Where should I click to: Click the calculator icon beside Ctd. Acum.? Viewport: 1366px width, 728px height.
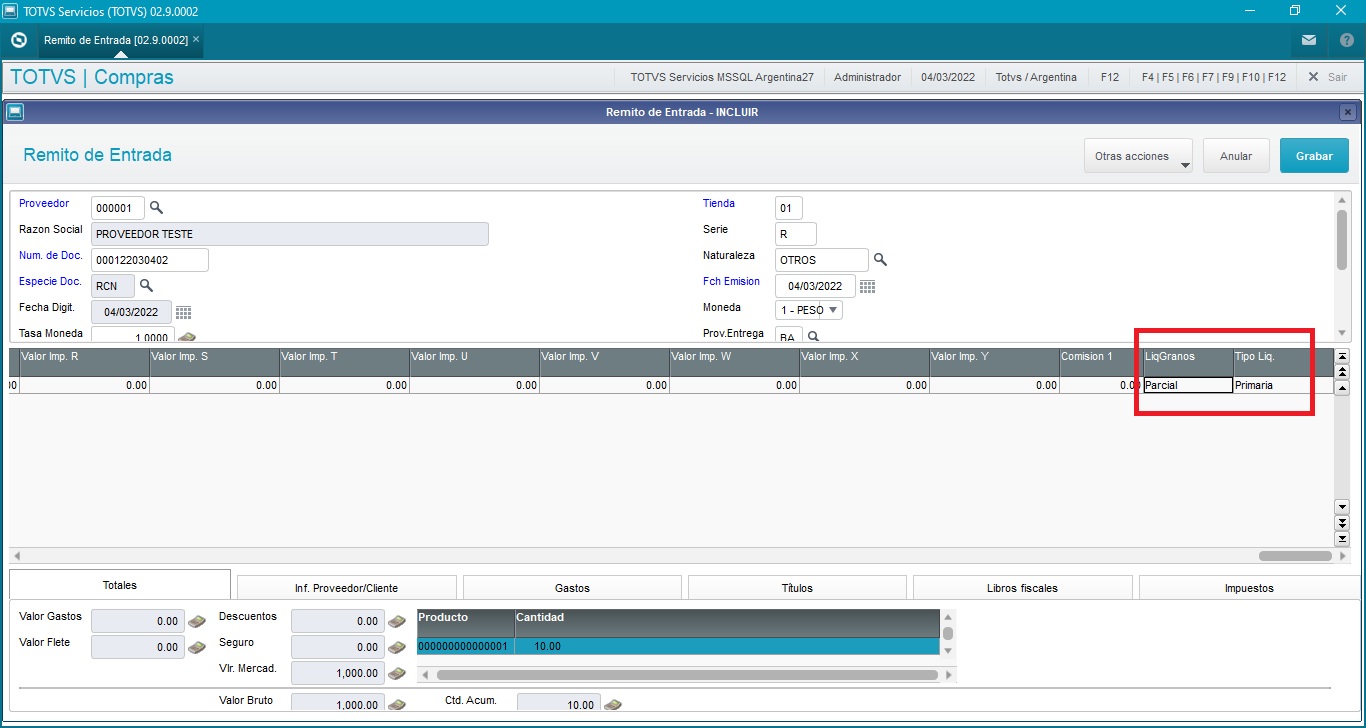coord(613,704)
